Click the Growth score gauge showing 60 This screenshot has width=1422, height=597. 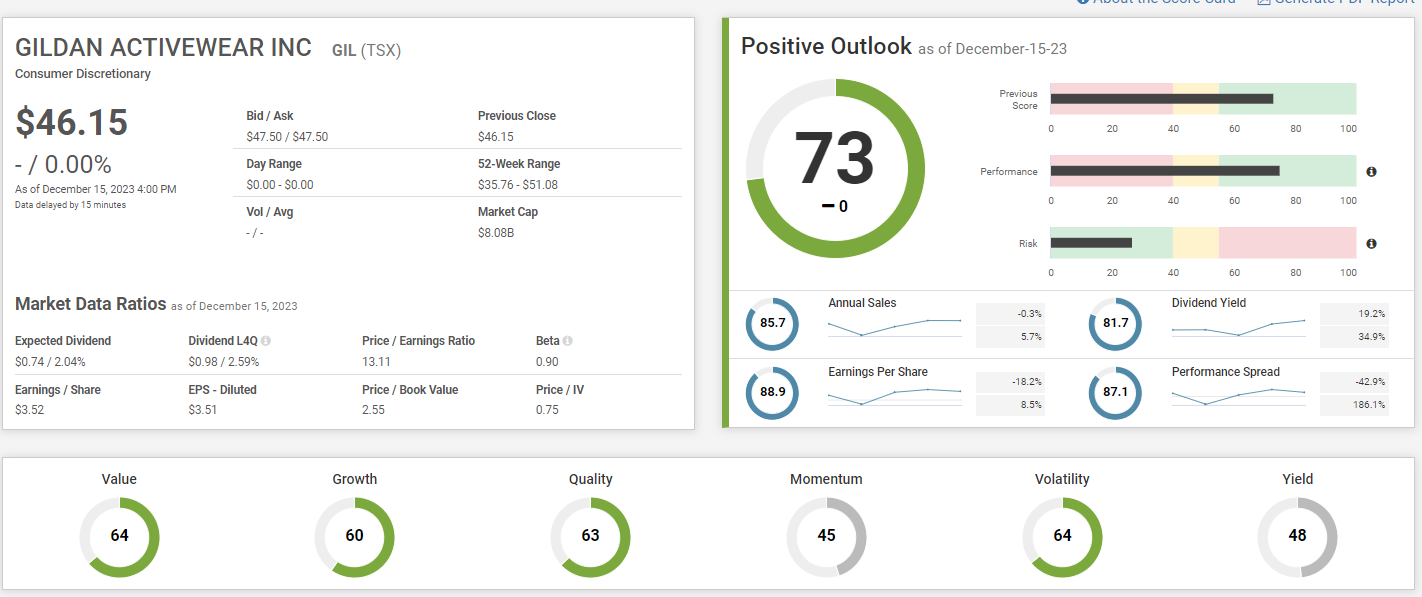coord(355,536)
